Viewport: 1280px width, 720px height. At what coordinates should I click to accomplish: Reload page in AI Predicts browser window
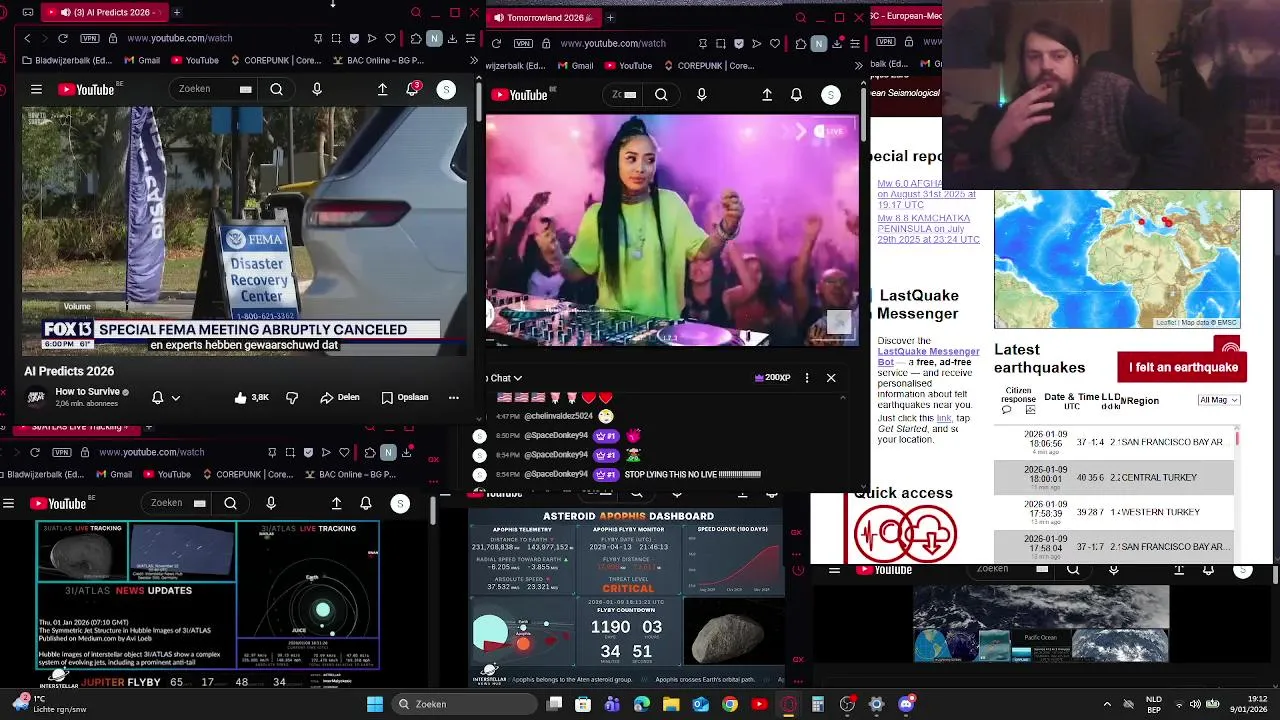[63, 38]
